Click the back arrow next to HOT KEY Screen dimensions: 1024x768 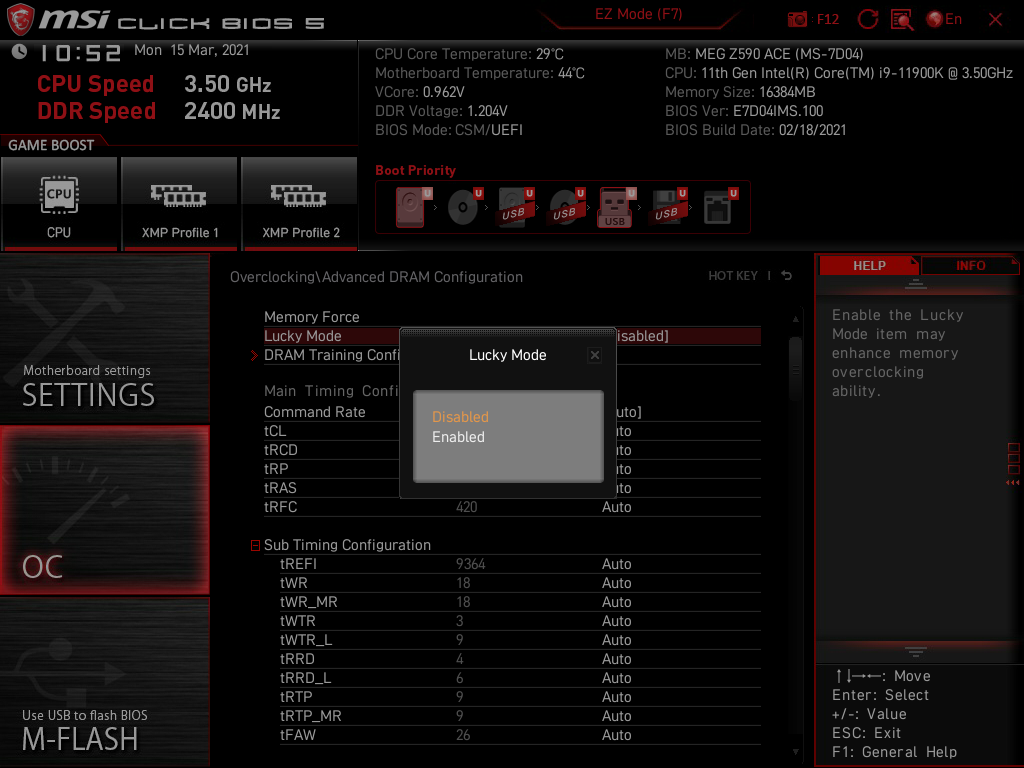[x=787, y=276]
